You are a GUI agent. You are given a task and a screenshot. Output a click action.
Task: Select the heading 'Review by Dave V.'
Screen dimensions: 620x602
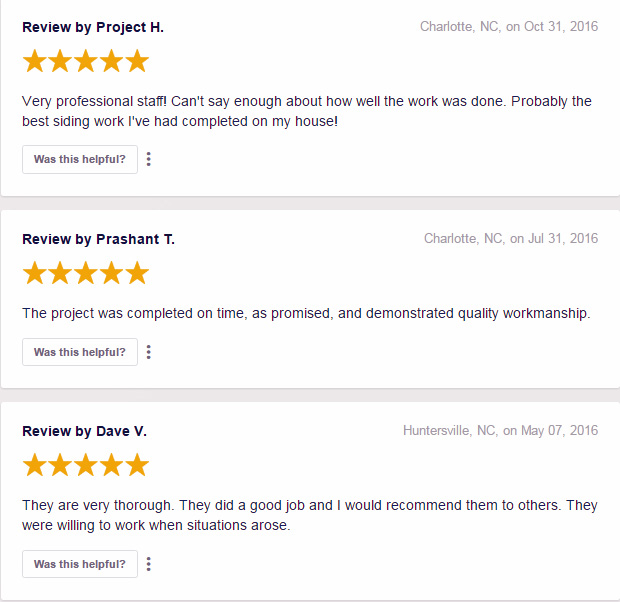[85, 431]
